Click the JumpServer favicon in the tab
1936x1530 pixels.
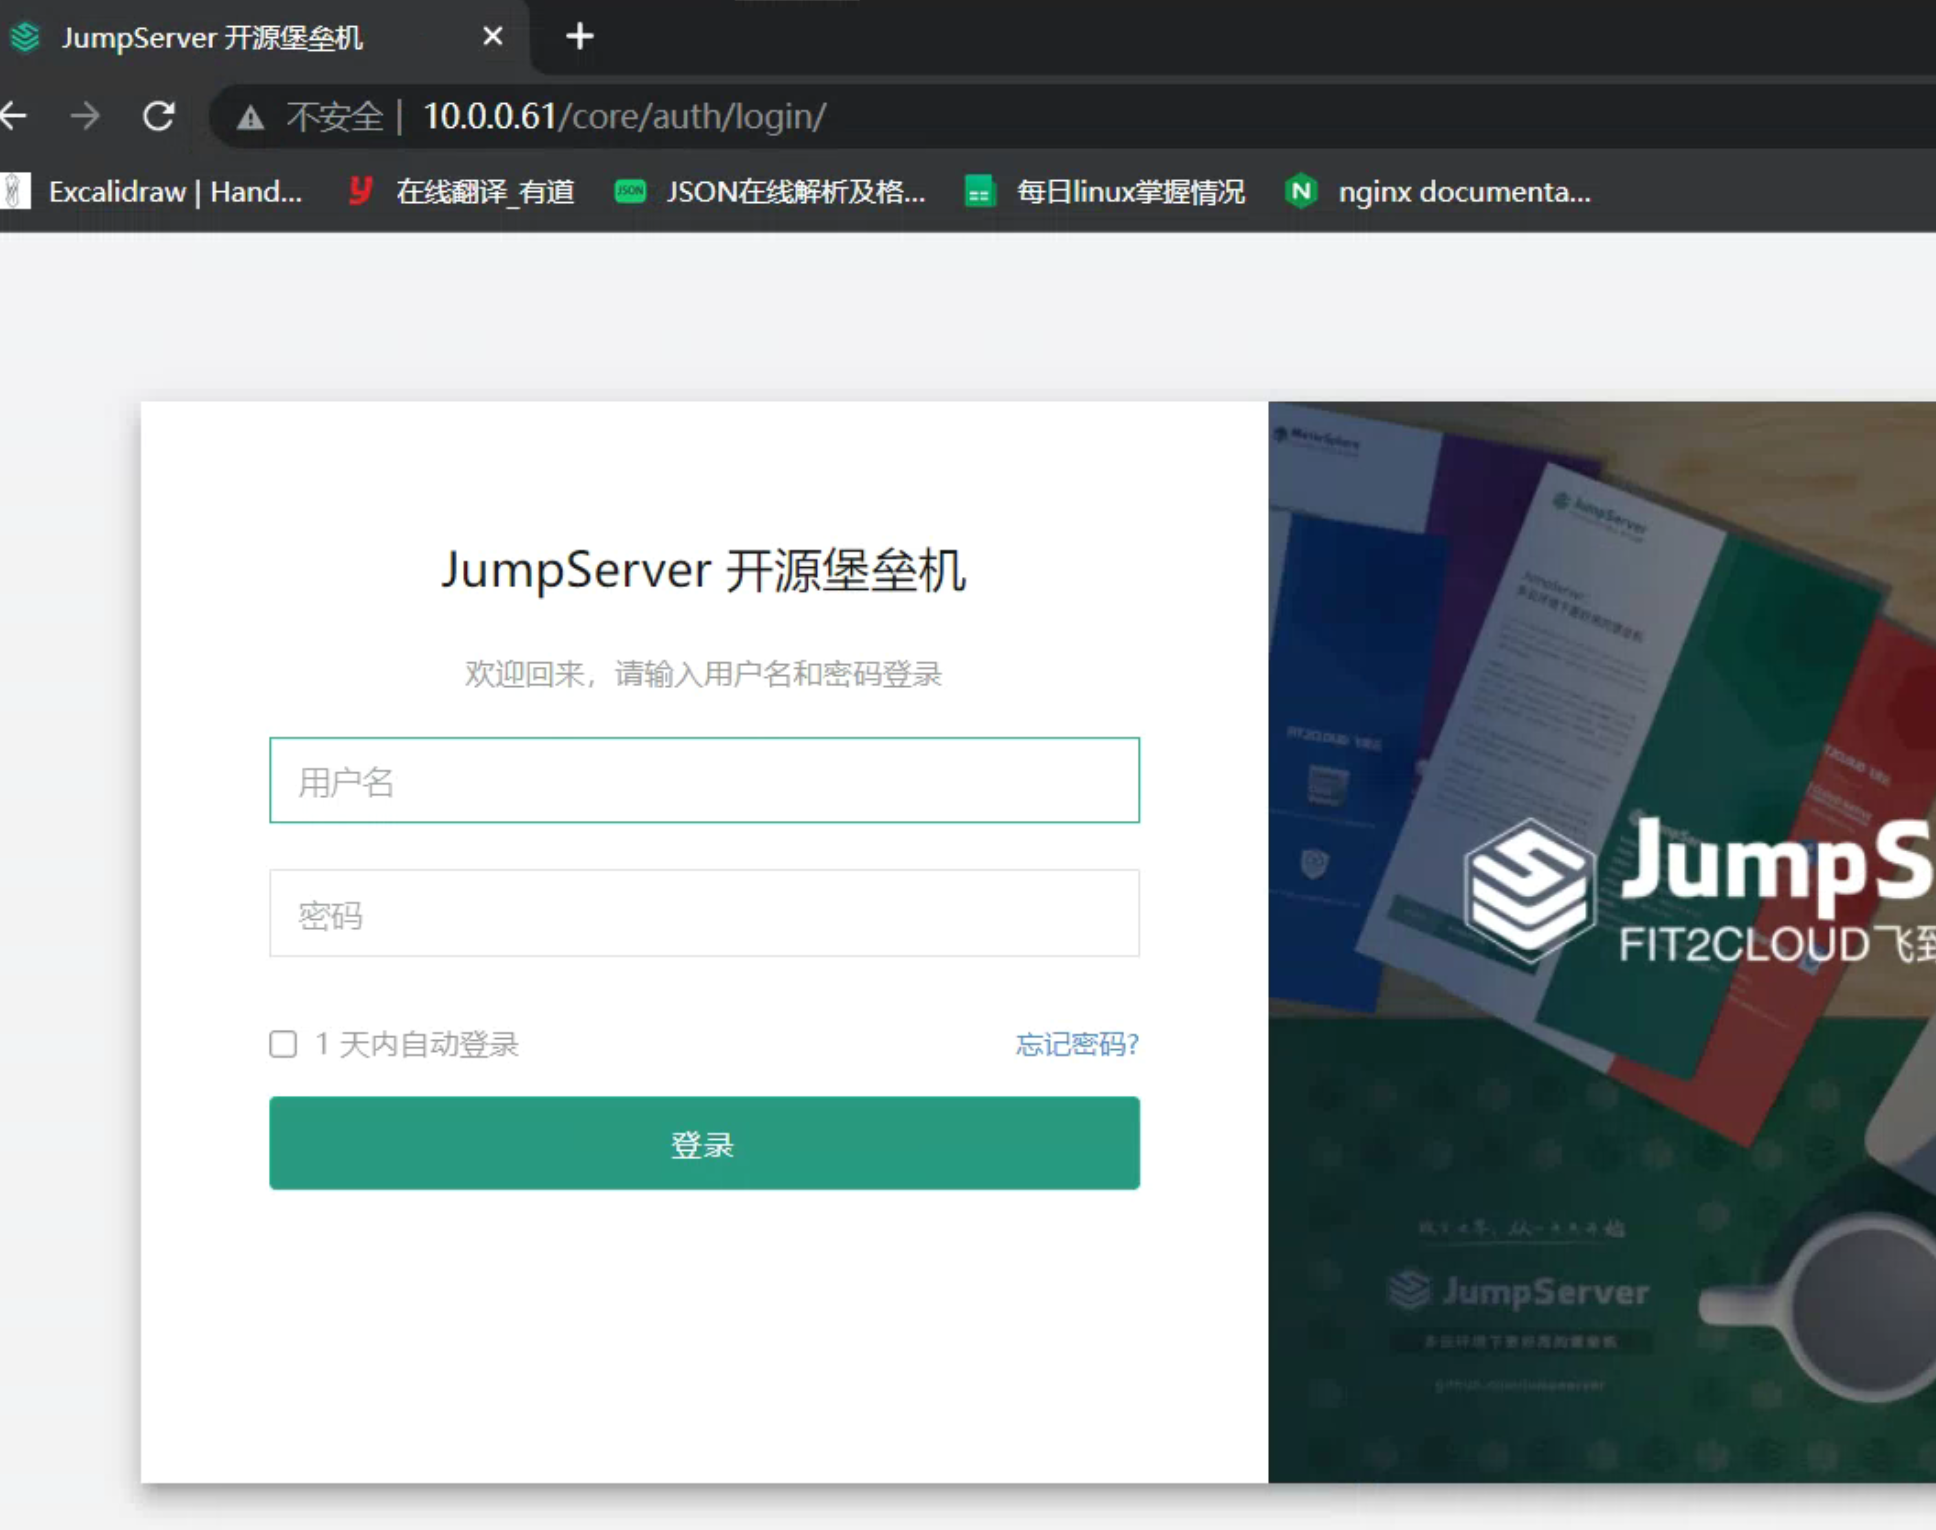point(25,37)
